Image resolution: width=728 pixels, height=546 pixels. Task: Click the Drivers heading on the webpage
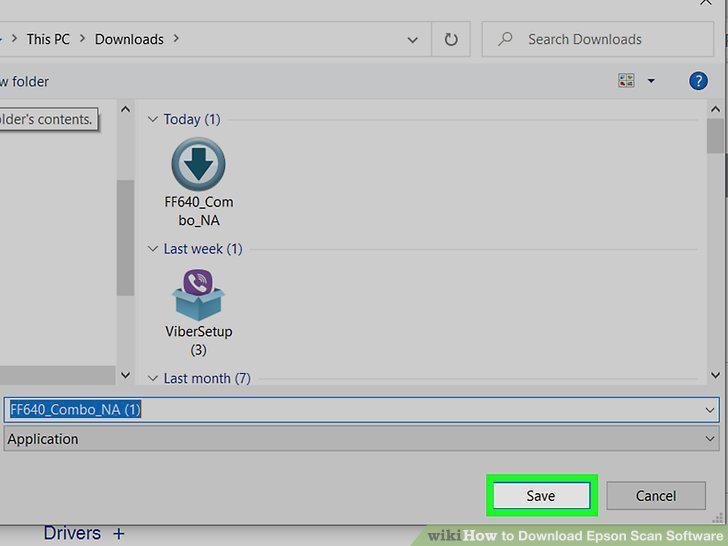coord(72,533)
